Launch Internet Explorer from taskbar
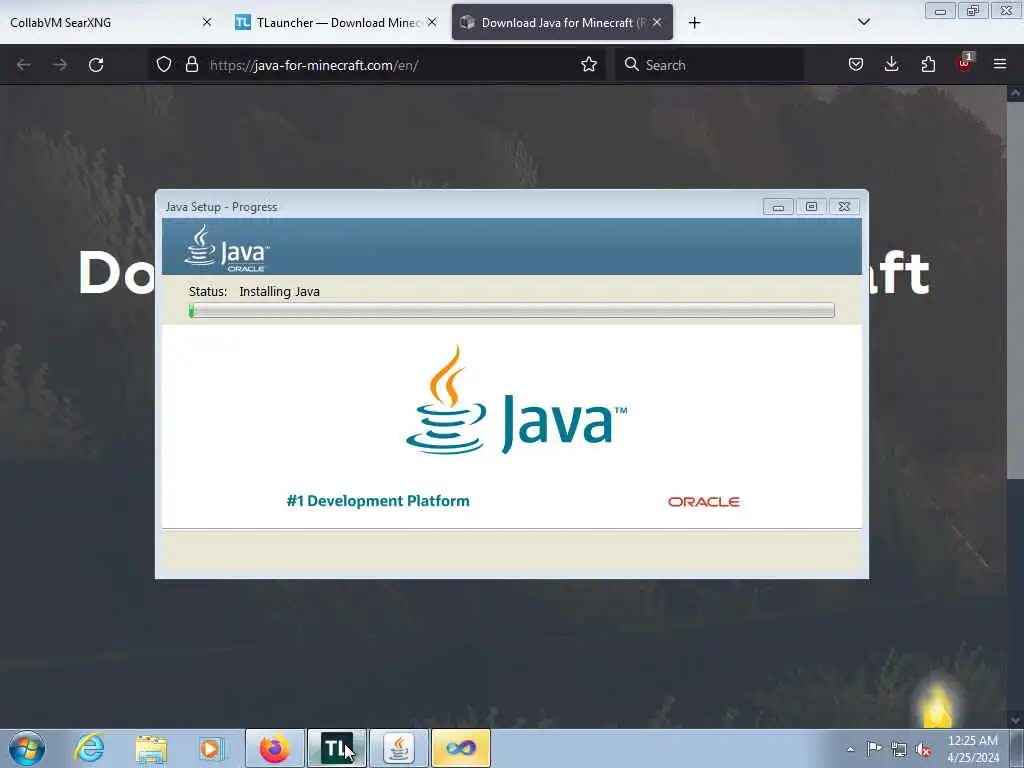Screen dimensions: 1024x768 [89, 748]
